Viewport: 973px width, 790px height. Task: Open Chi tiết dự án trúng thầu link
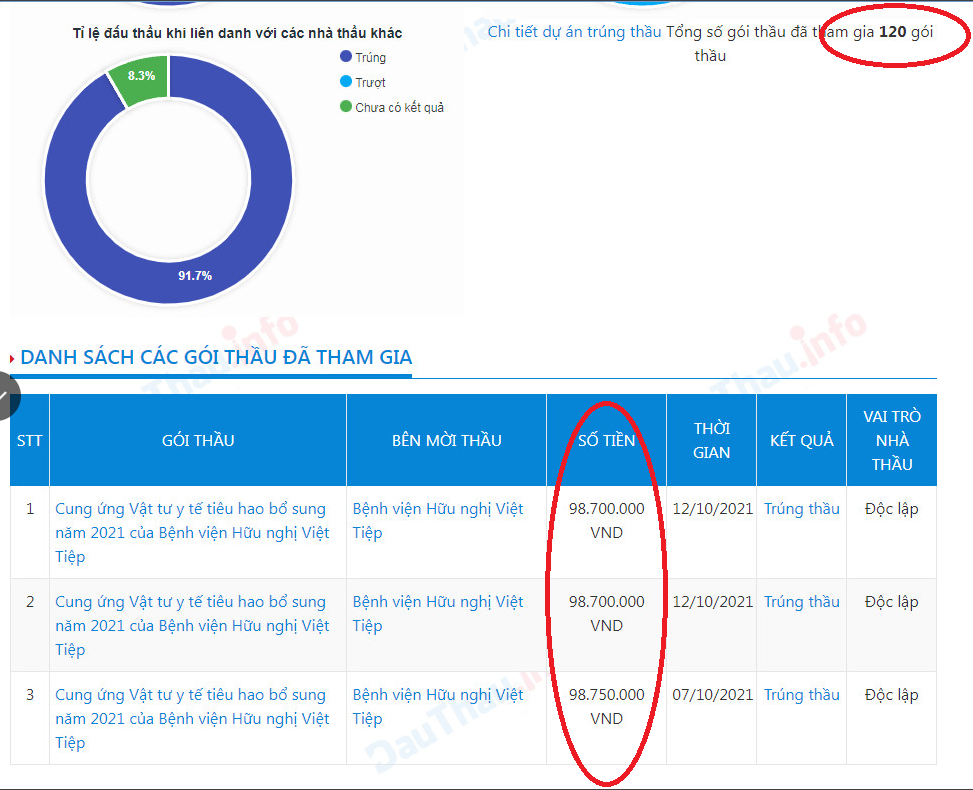574,32
